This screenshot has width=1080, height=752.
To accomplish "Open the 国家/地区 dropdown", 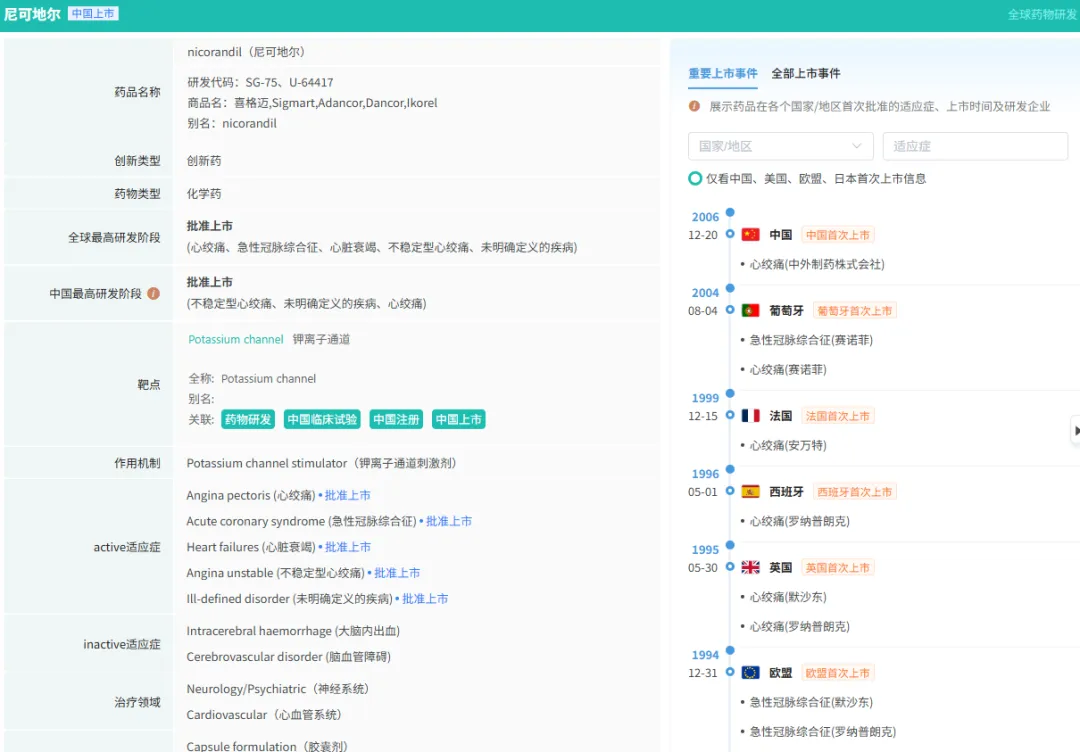I will (780, 146).
